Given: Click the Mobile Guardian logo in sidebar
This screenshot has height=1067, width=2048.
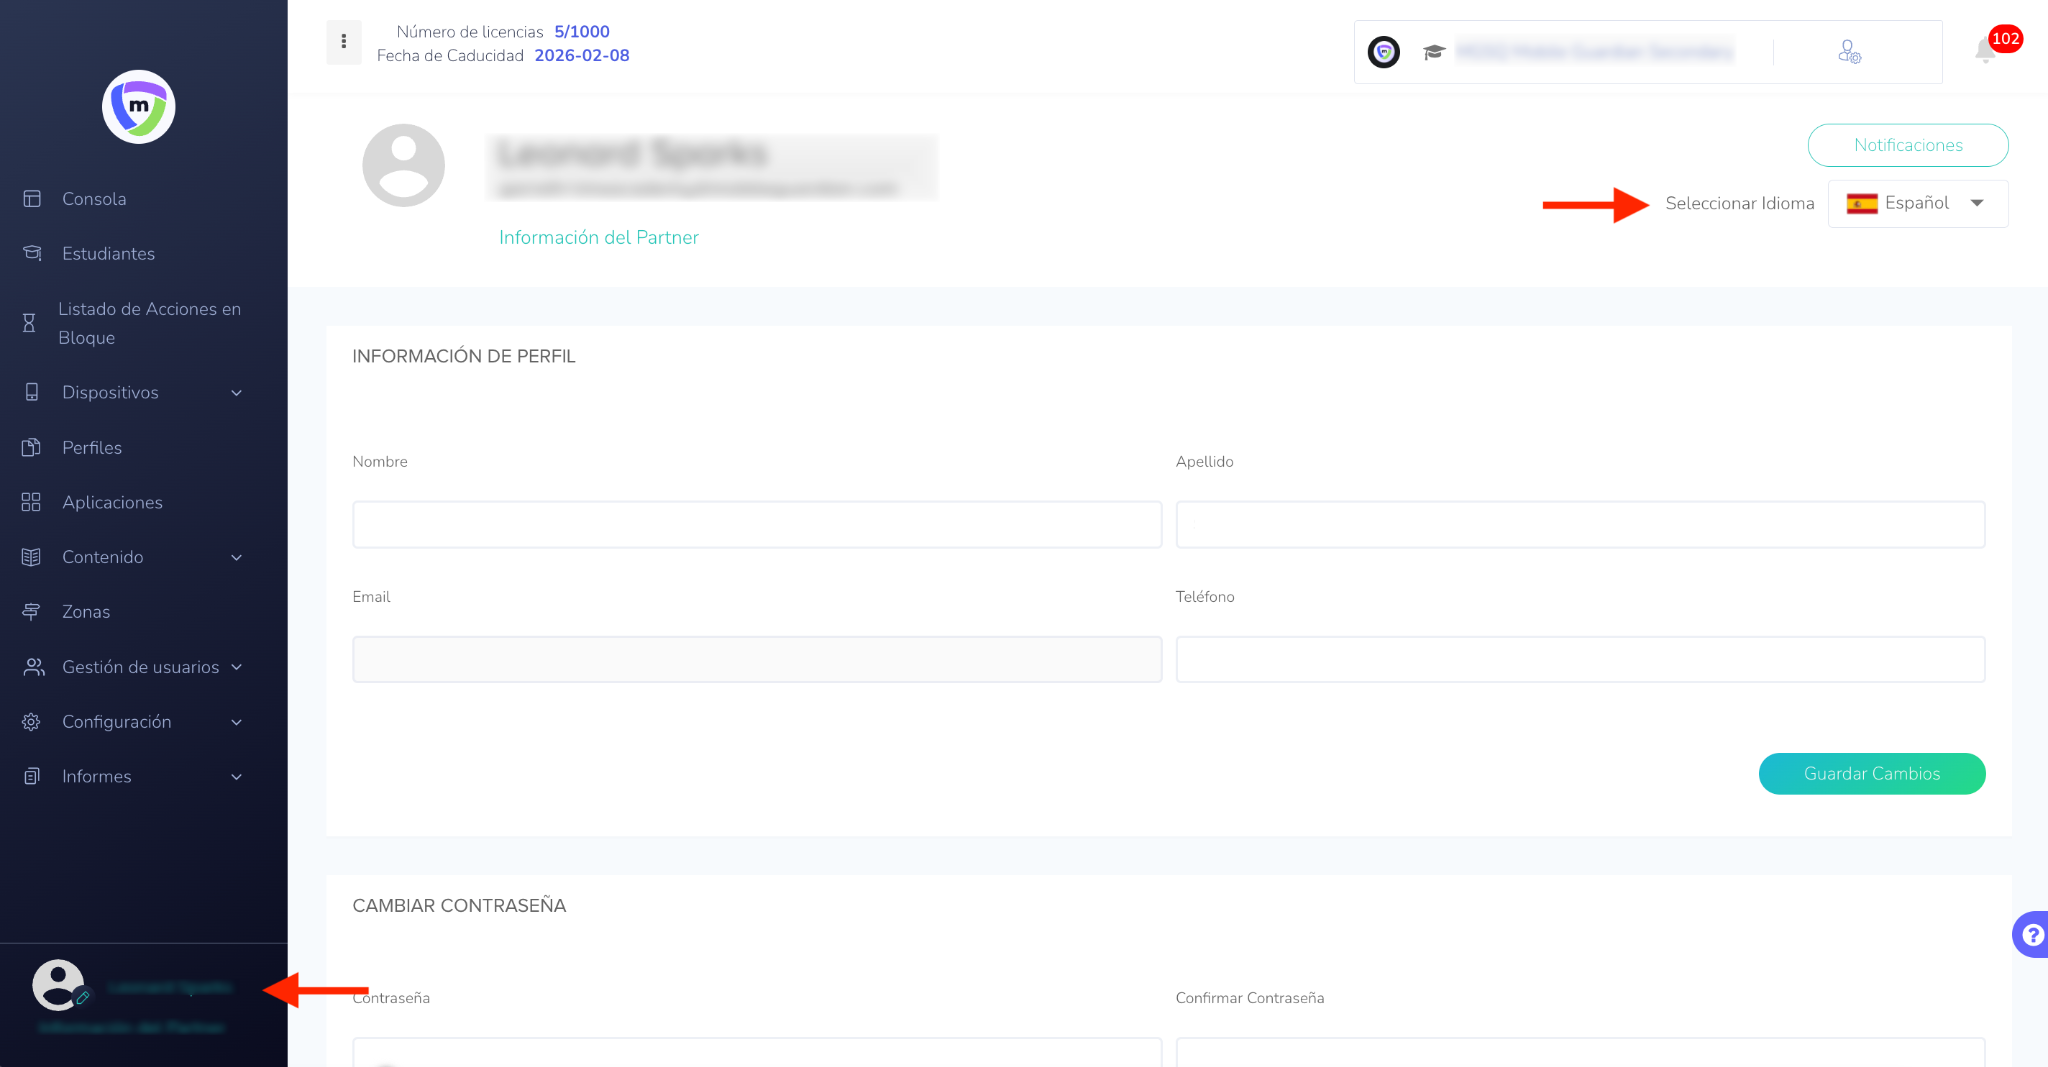Looking at the screenshot, I should tap(139, 107).
